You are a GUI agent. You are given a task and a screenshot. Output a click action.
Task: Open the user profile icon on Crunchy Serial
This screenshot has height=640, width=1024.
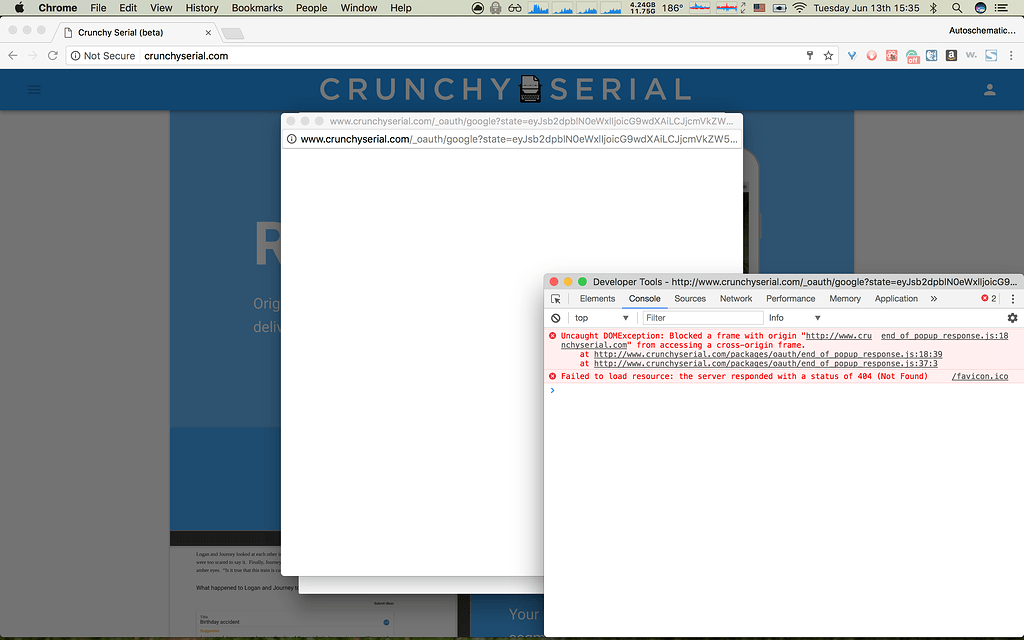pyautogui.click(x=990, y=90)
